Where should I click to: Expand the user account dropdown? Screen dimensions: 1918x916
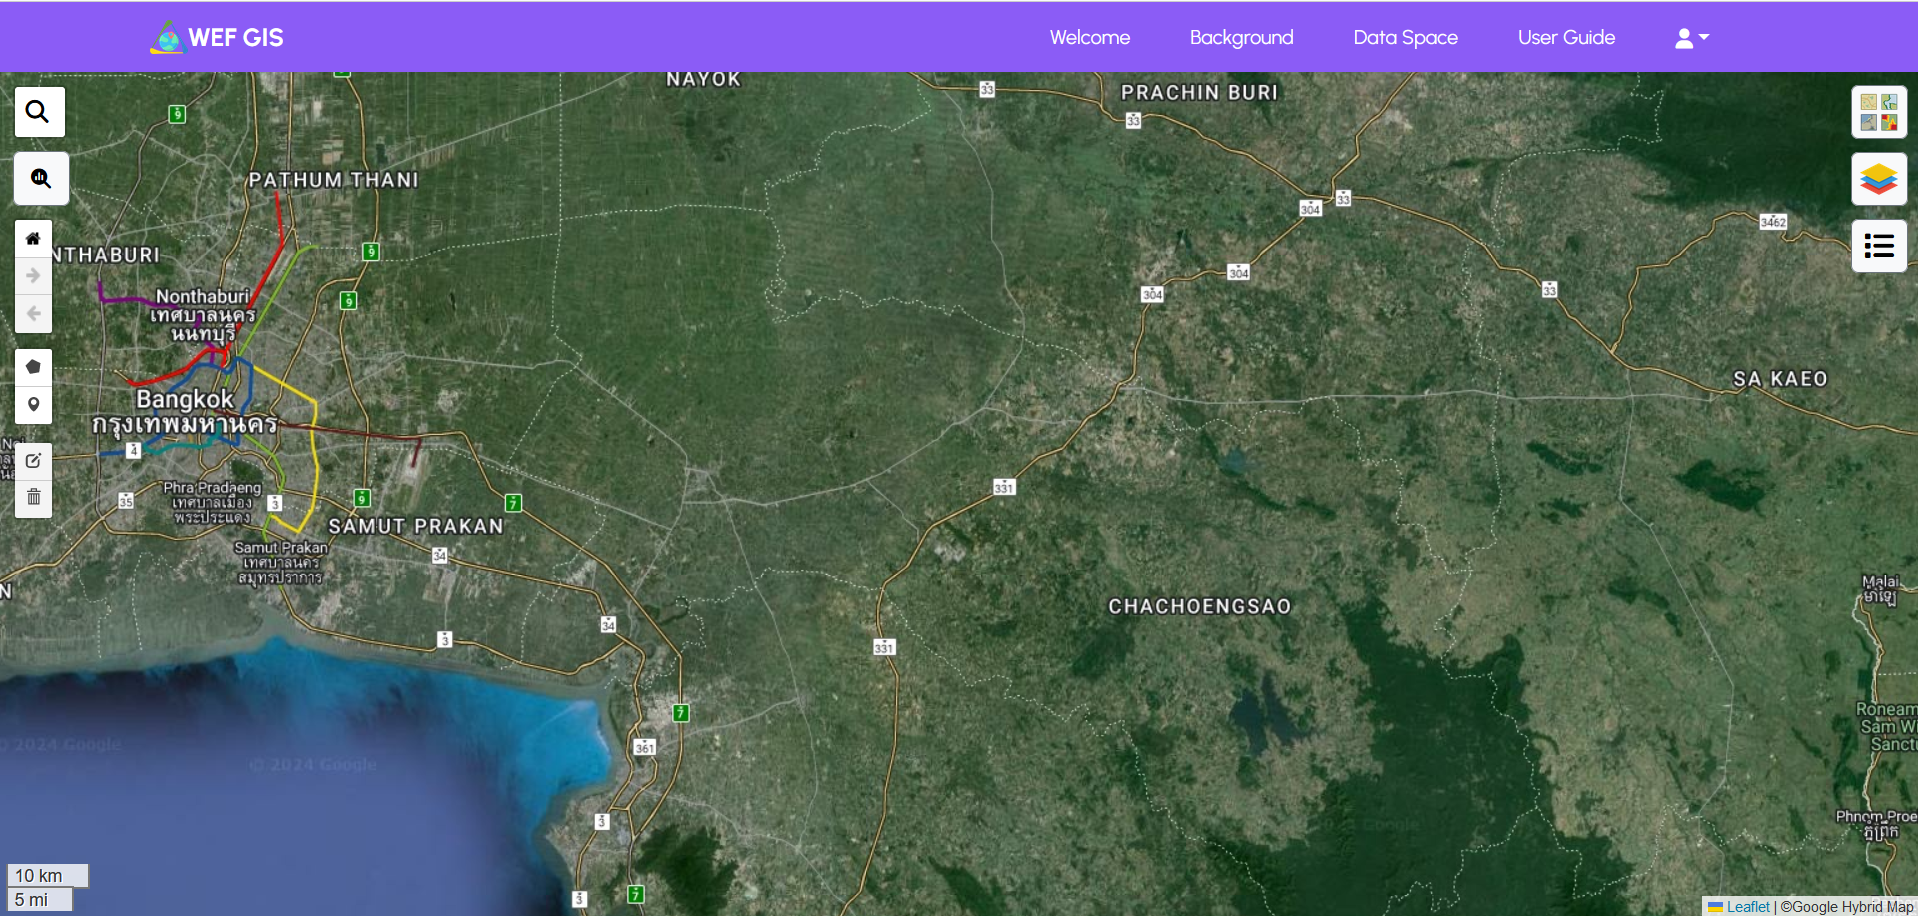pos(1691,38)
